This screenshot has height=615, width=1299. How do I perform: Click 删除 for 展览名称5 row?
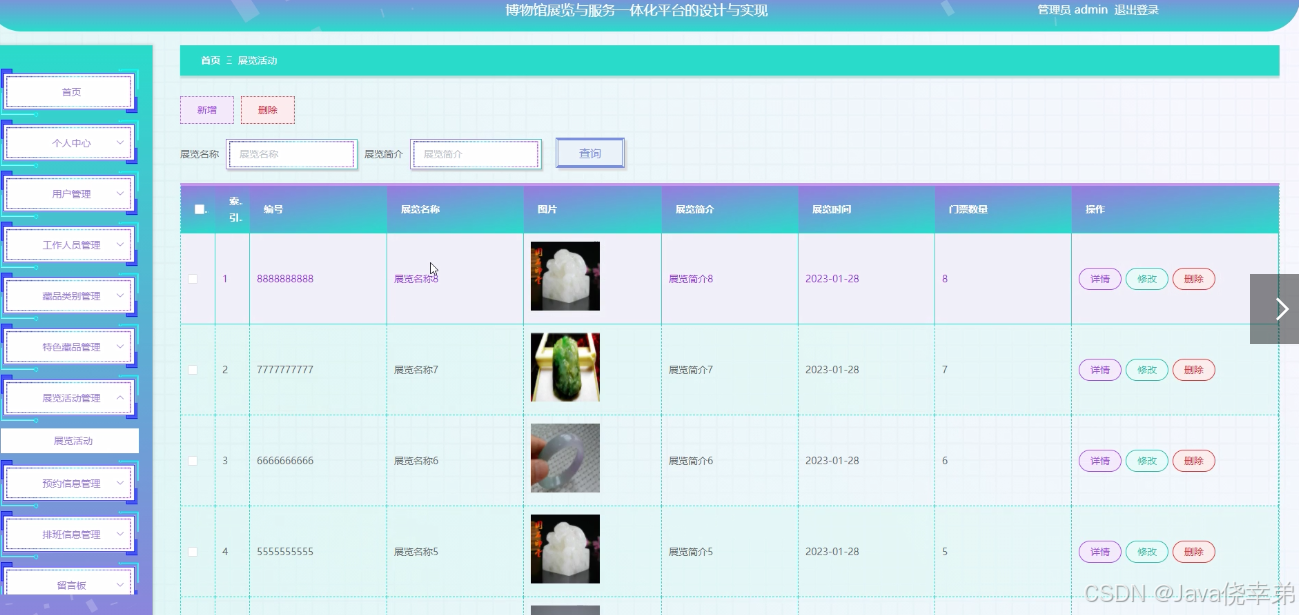click(1194, 552)
